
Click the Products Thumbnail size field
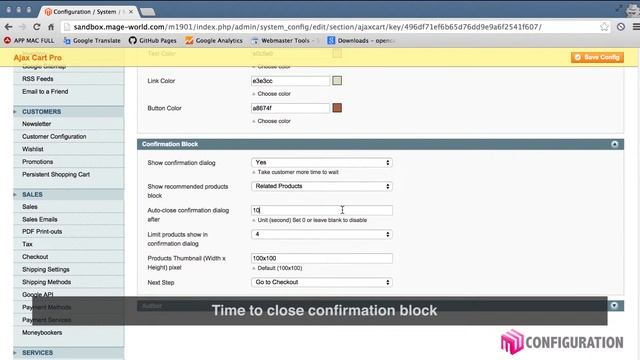[322, 258]
